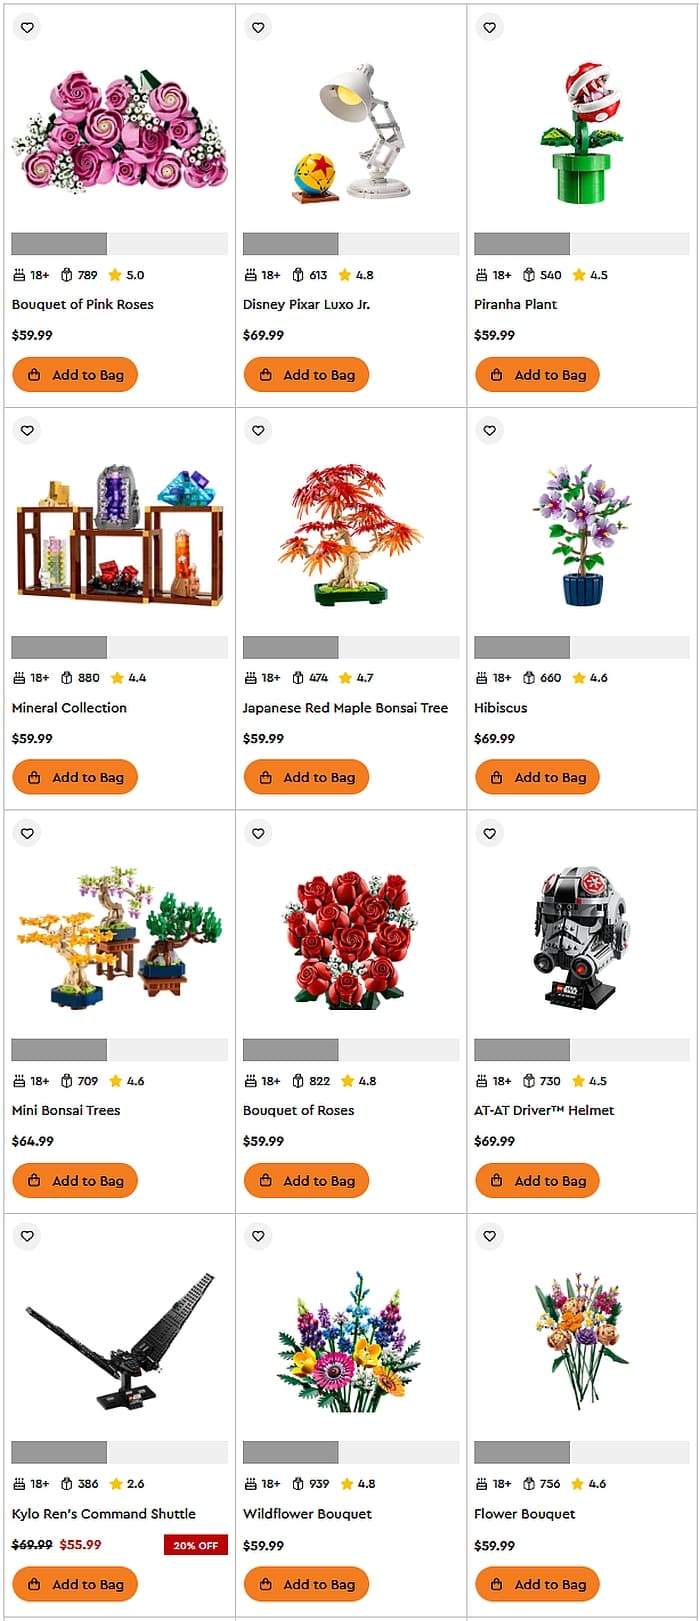Toggle wishlist heart on Mineral Collection
The width and height of the screenshot is (700, 1621).
[x=27, y=431]
